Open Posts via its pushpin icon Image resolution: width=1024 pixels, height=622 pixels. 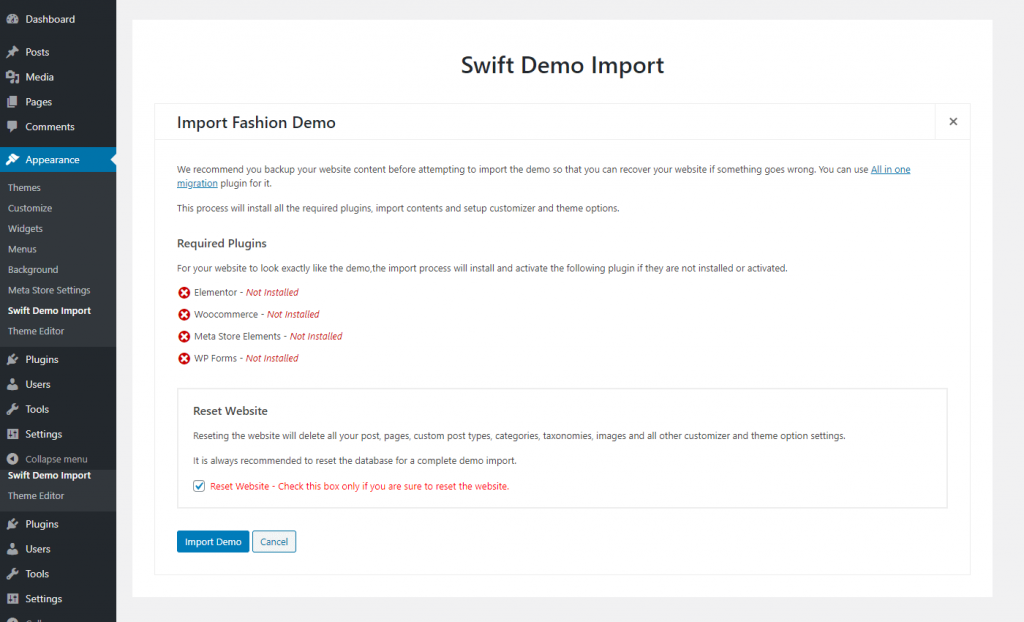[12, 52]
